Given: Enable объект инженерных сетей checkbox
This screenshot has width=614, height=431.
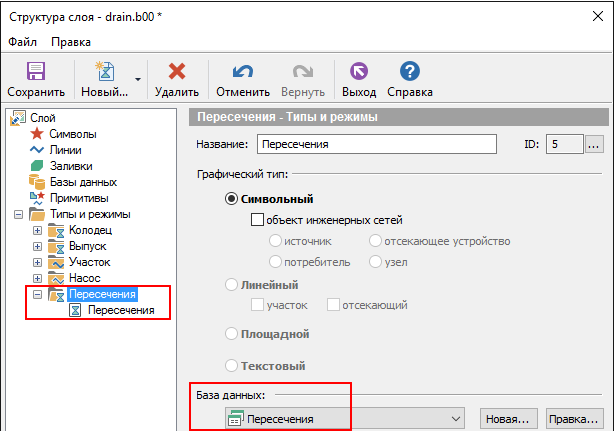Looking at the screenshot, I should click(257, 220).
